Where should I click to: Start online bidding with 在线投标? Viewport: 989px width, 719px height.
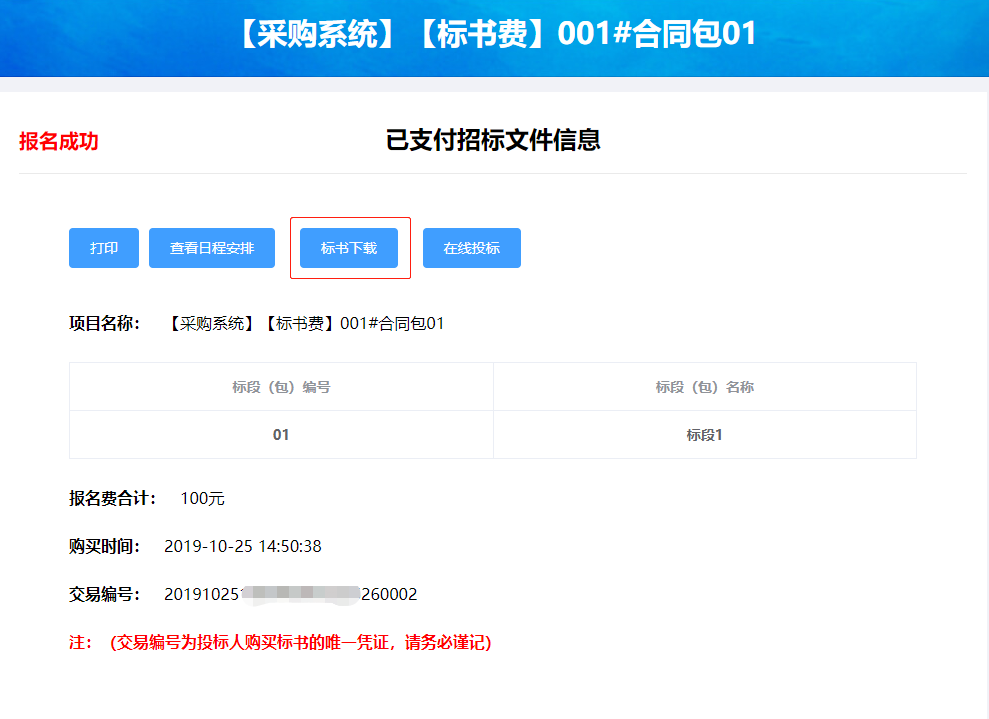point(472,248)
